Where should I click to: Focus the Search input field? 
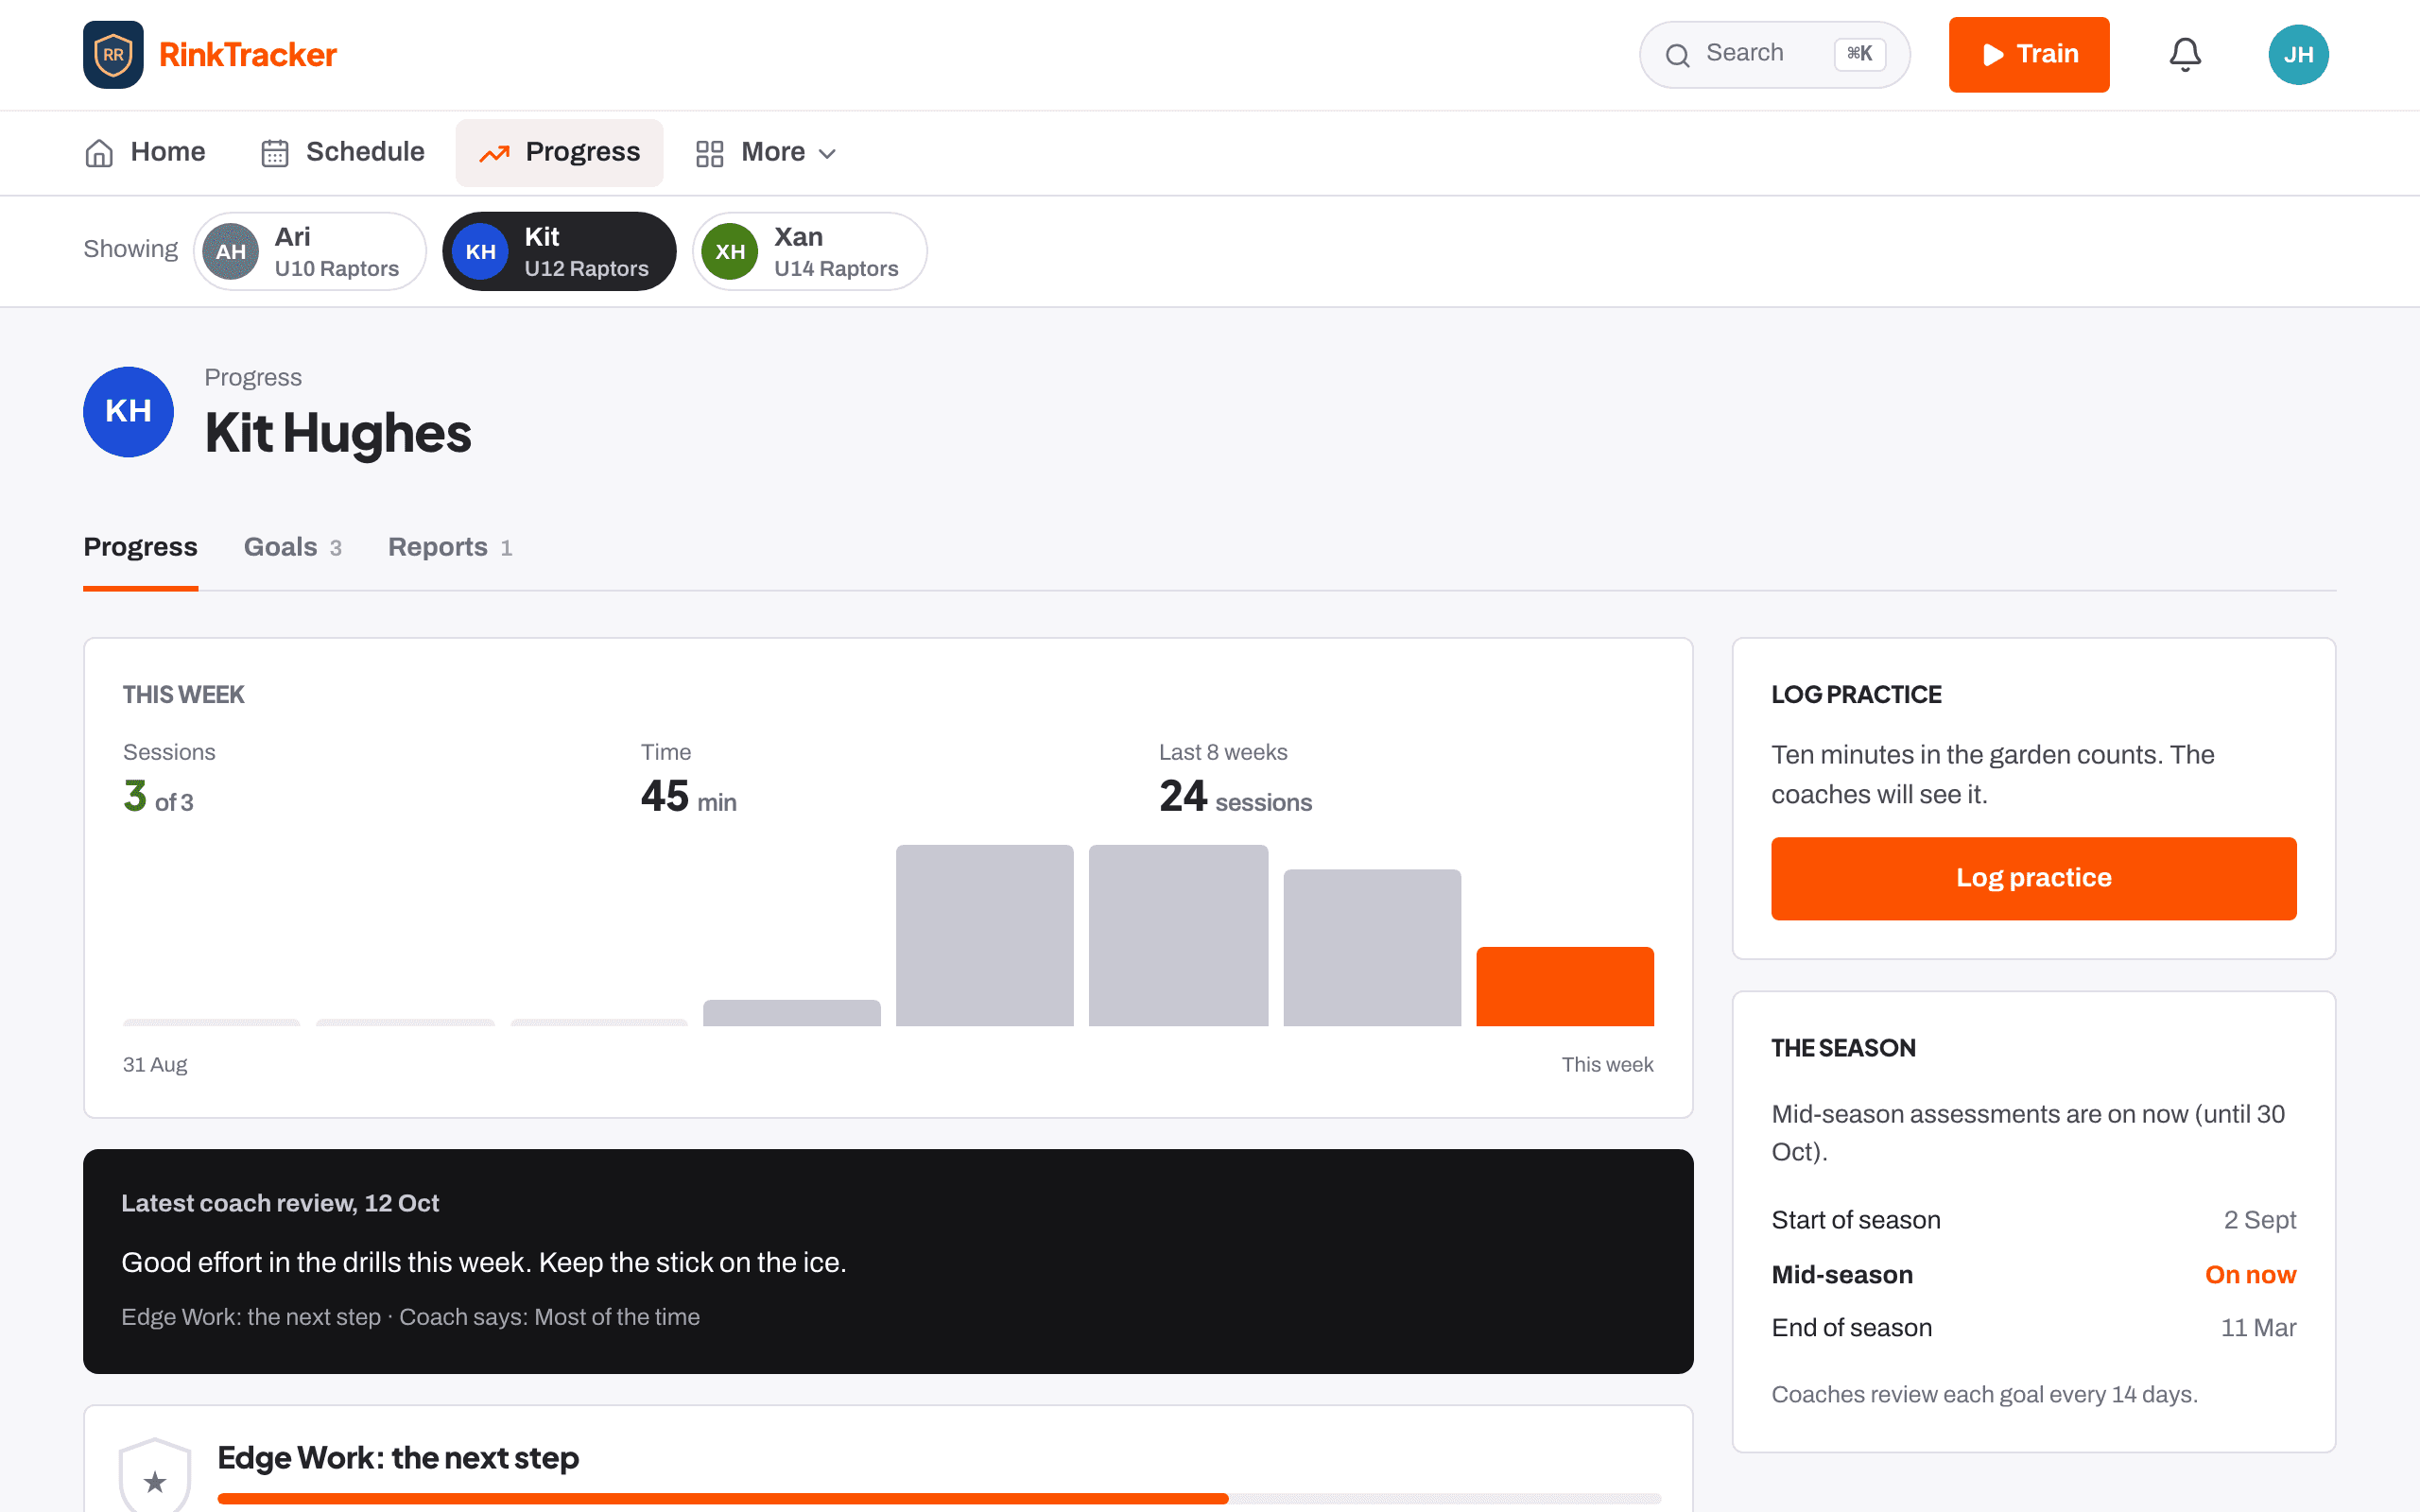[1774, 54]
